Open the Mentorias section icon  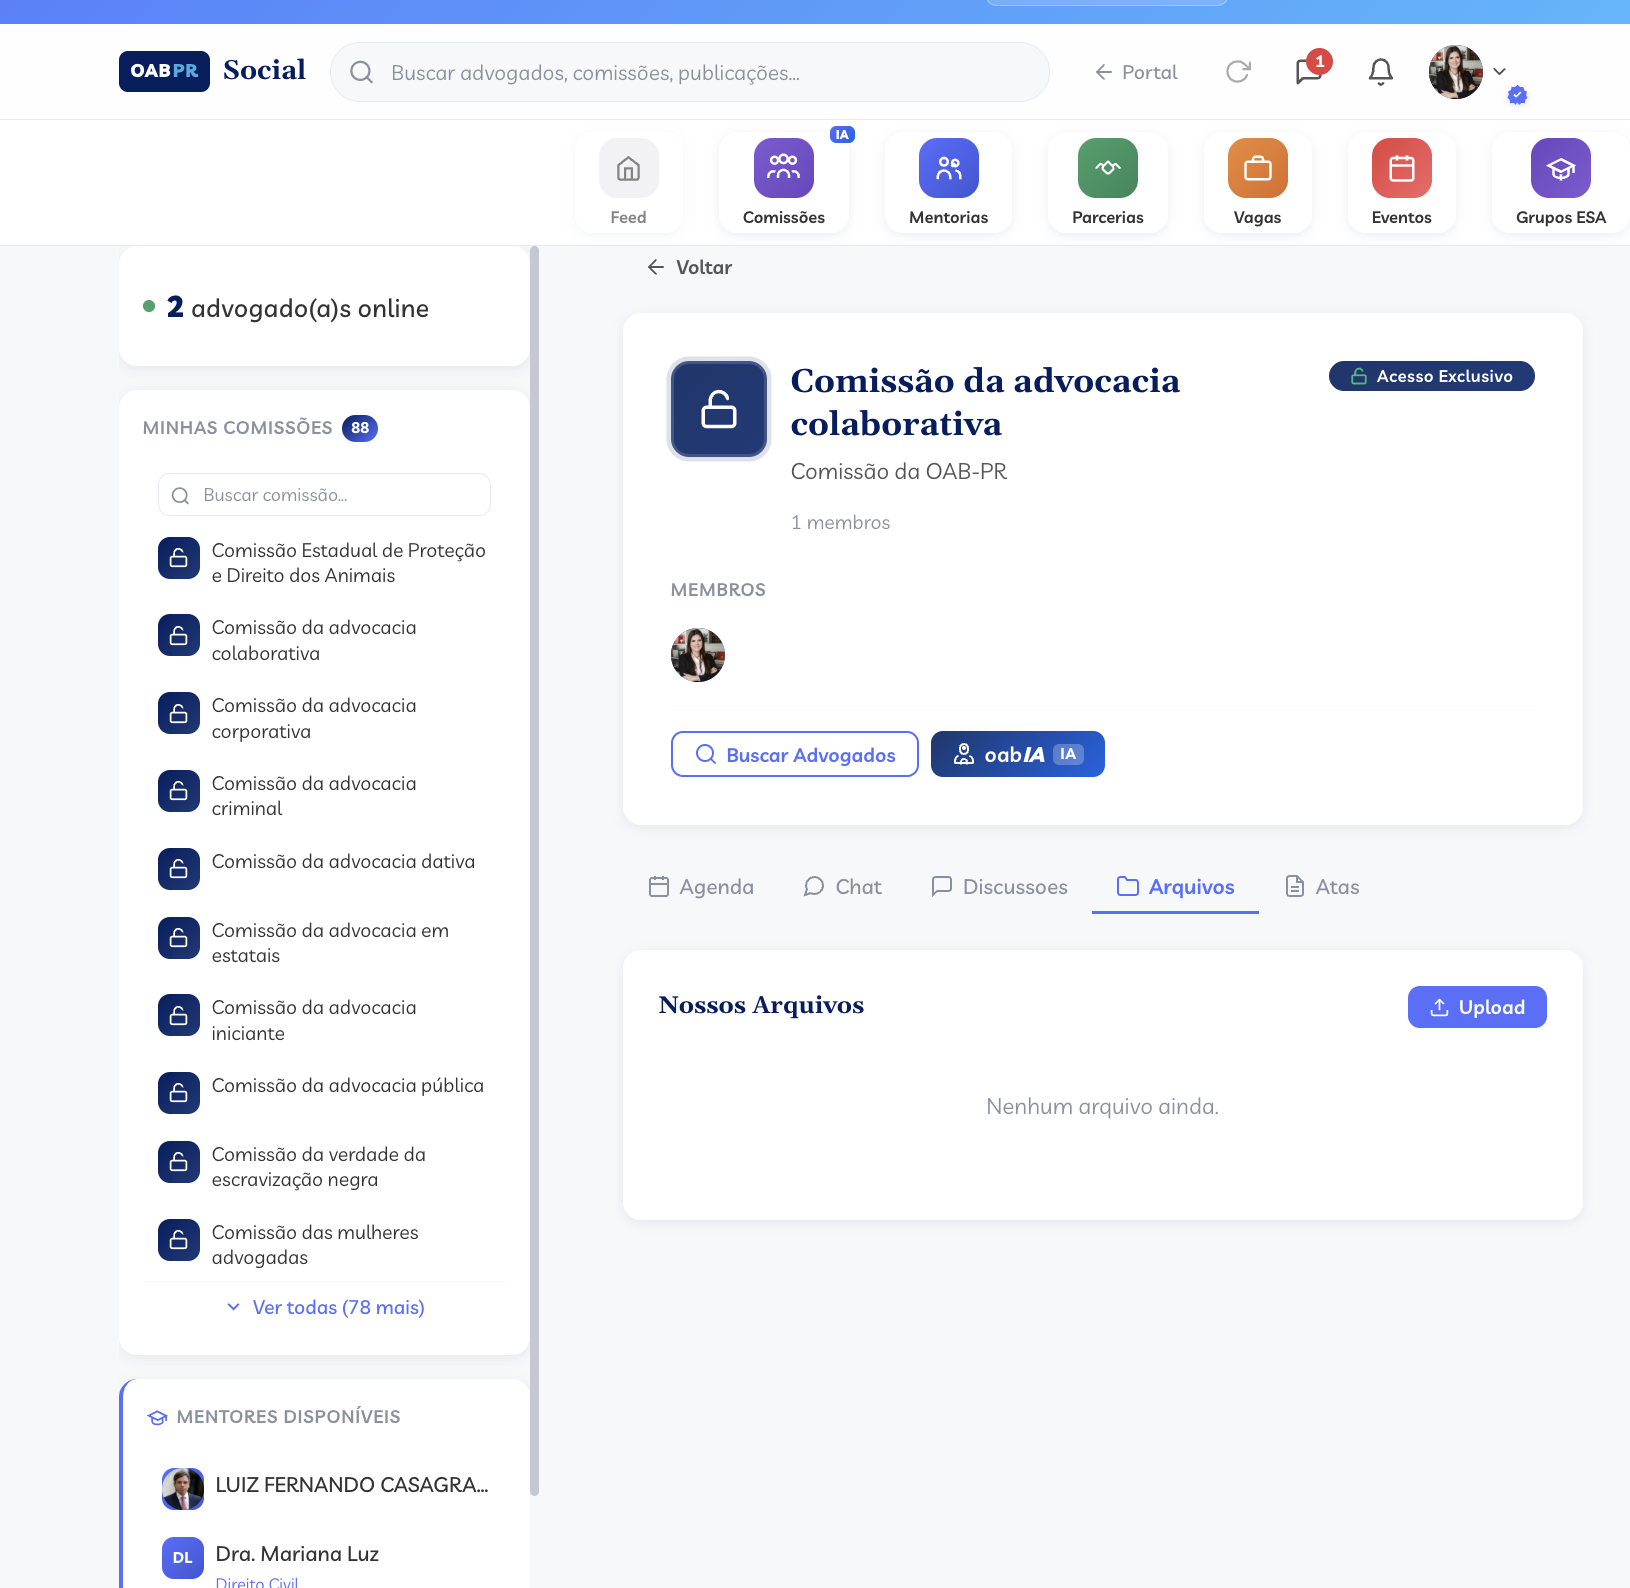pyautogui.click(x=948, y=169)
